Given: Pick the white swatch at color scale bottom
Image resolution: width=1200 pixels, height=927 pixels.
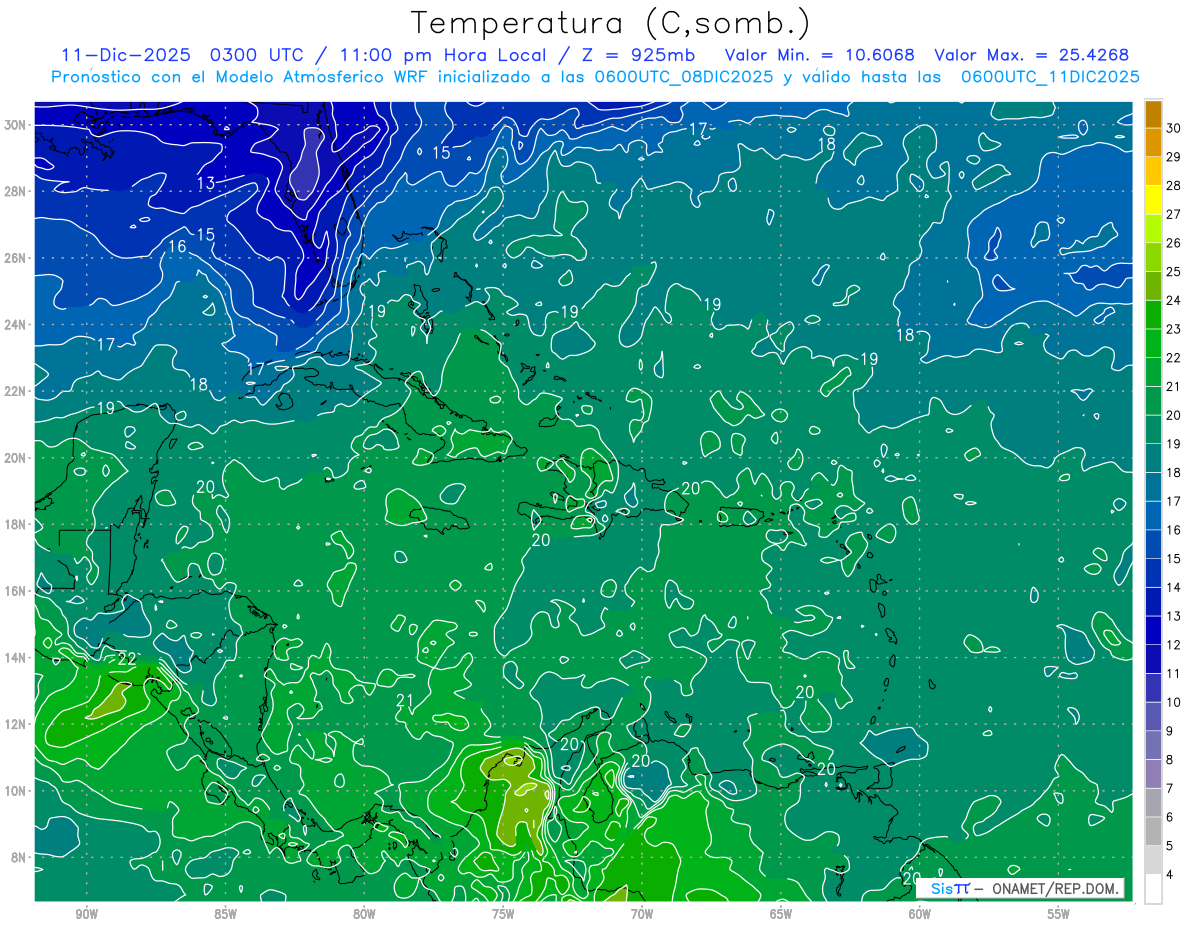Looking at the screenshot, I should pyautogui.click(x=1153, y=889).
